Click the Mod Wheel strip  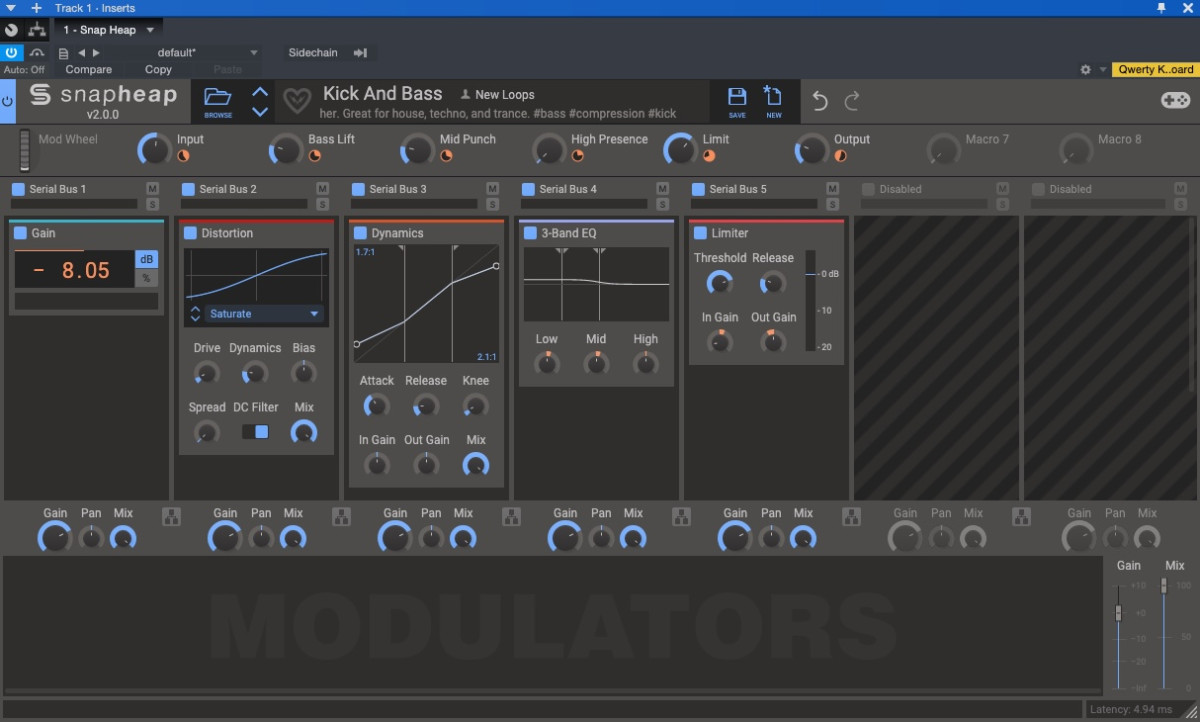[x=25, y=150]
